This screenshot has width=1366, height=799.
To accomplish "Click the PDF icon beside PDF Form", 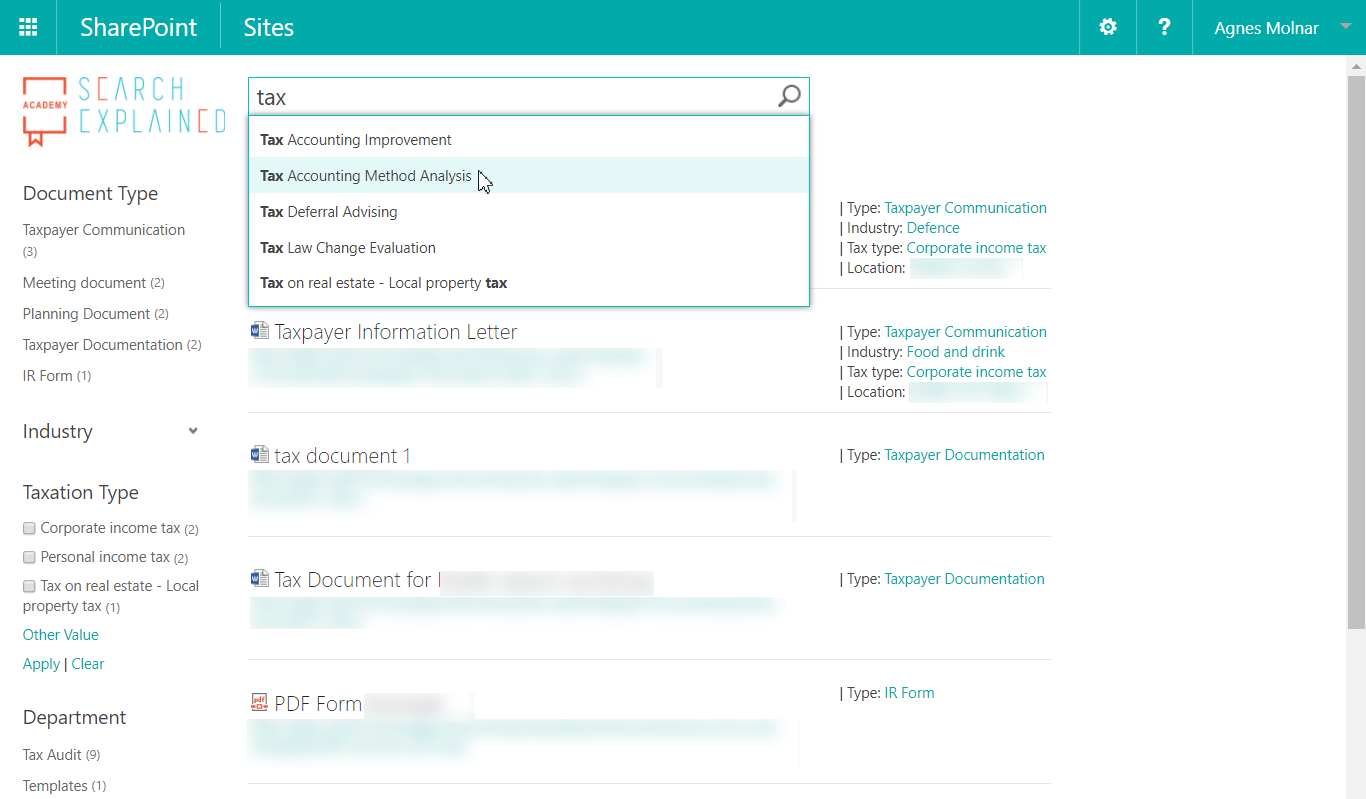I will [x=259, y=703].
